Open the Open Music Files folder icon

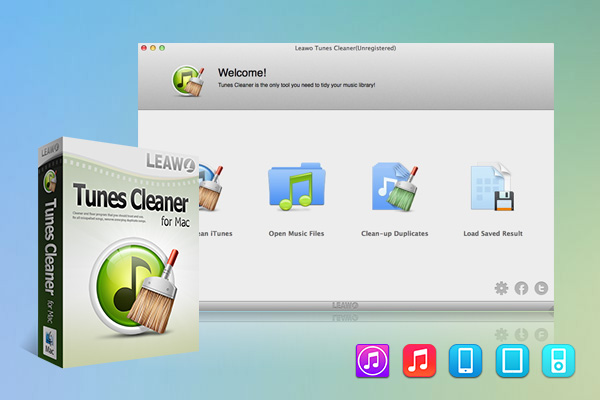[297, 186]
